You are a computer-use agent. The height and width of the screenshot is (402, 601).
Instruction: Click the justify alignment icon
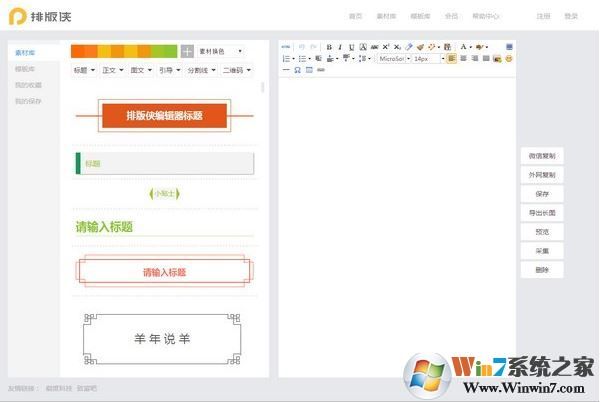coord(486,59)
